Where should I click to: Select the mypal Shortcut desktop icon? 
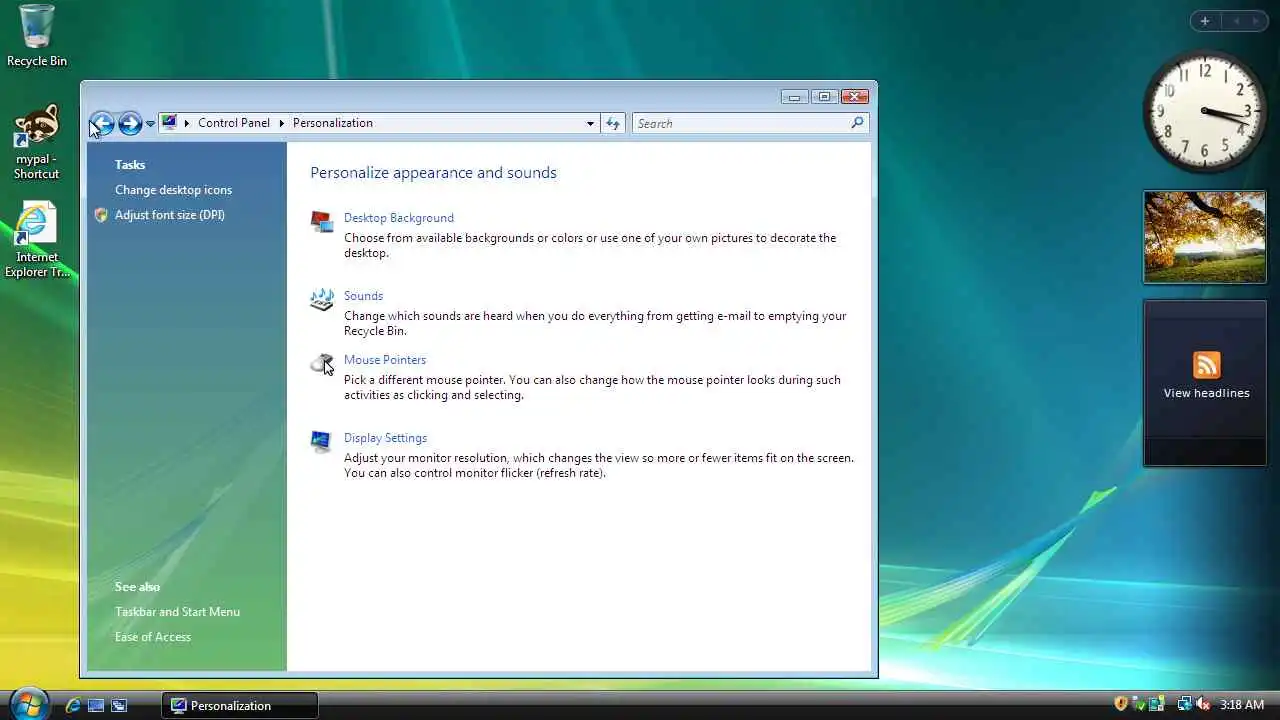[x=37, y=143]
